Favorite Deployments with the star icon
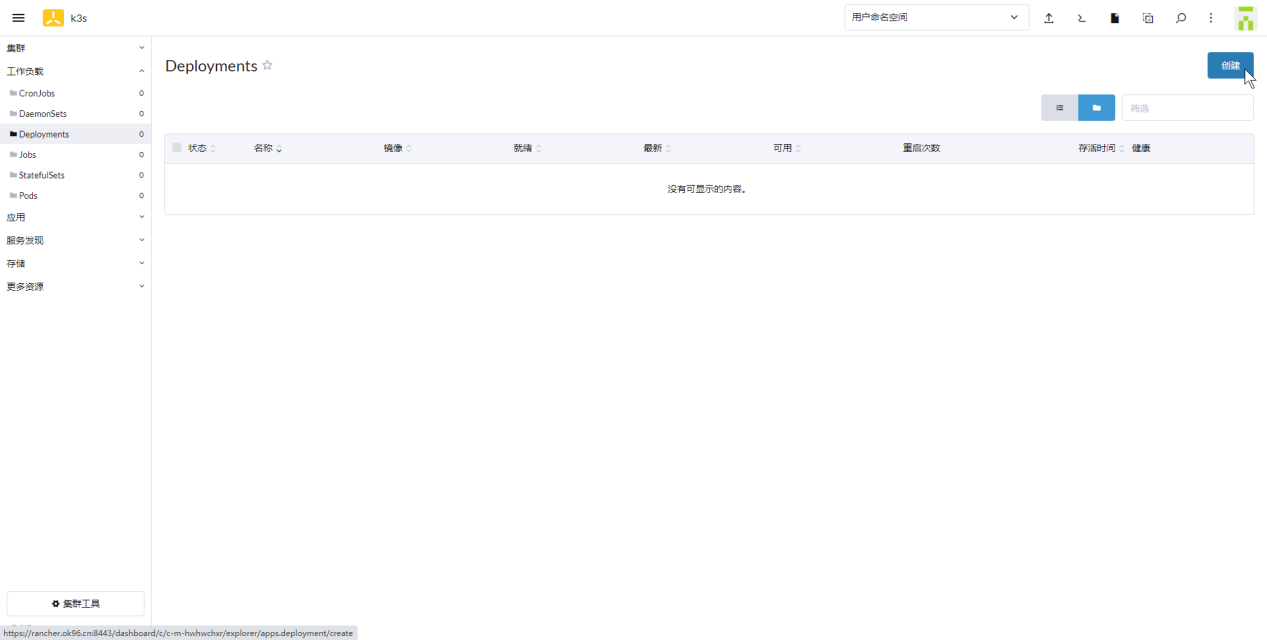This screenshot has width=1267, height=640. click(x=267, y=66)
